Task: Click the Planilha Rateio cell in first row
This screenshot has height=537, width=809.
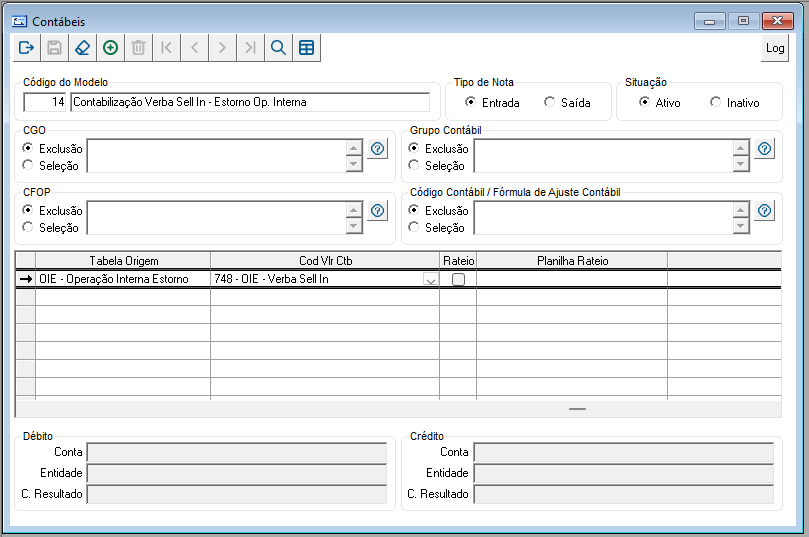Action: point(572,279)
